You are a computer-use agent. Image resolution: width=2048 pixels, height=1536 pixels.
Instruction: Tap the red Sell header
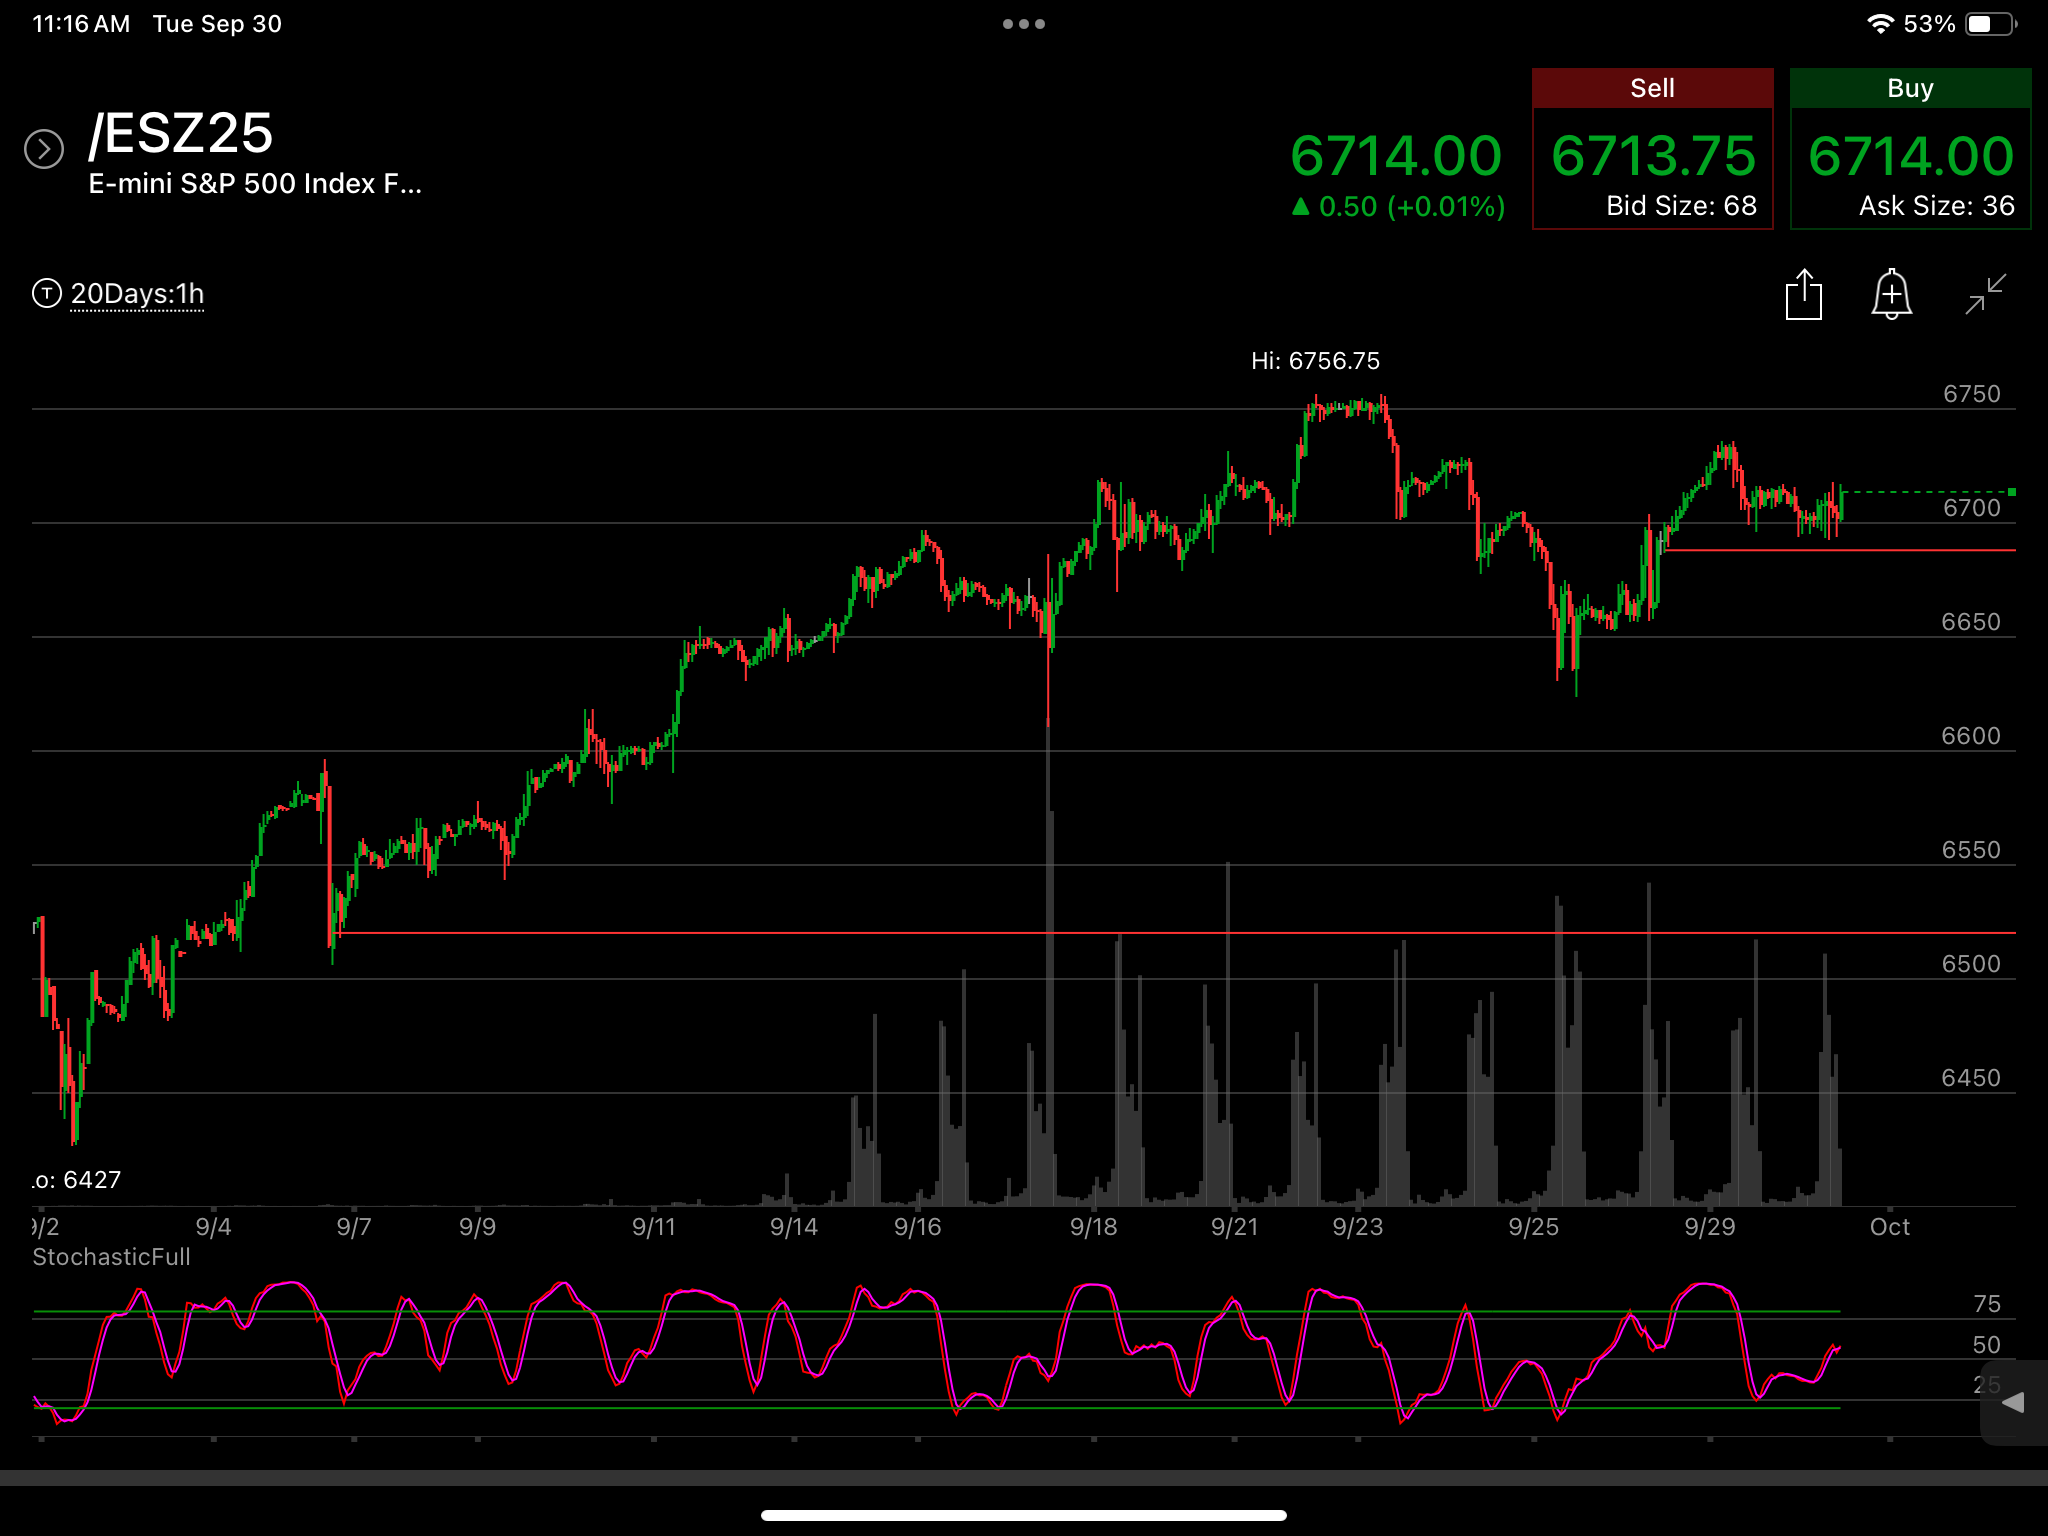1652,88
